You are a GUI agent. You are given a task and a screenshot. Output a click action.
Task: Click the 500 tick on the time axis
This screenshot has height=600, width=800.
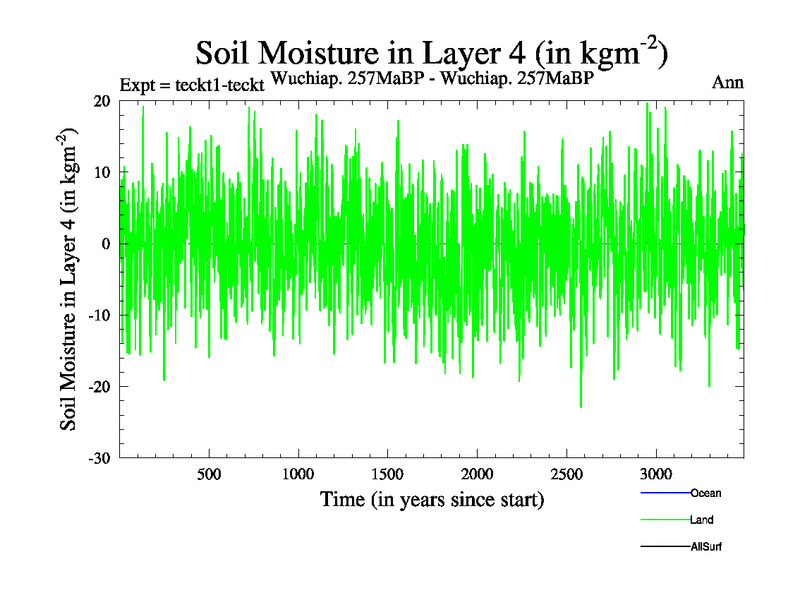tap(208, 472)
